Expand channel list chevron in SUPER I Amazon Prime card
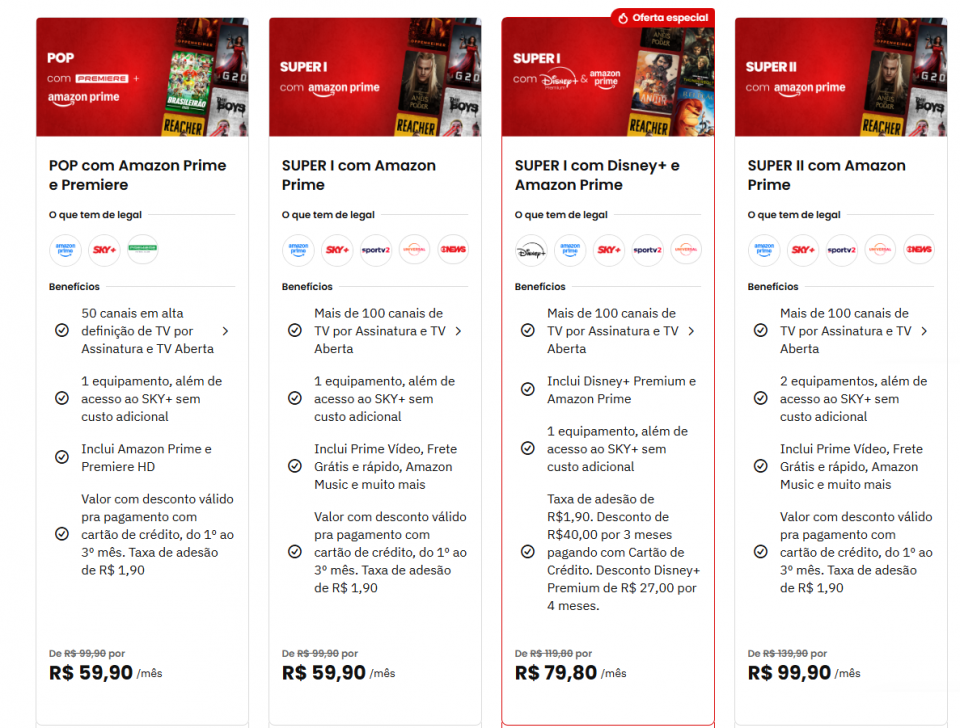This screenshot has height=728, width=960. coord(458,331)
